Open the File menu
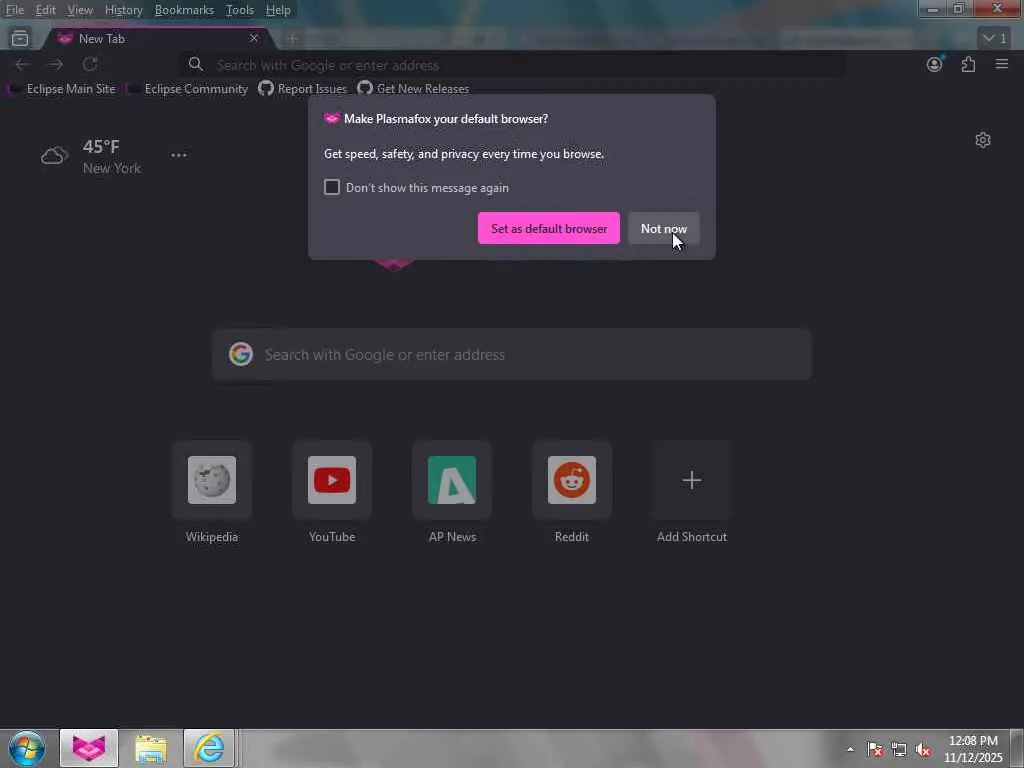Viewport: 1024px width, 768px height. (14, 10)
